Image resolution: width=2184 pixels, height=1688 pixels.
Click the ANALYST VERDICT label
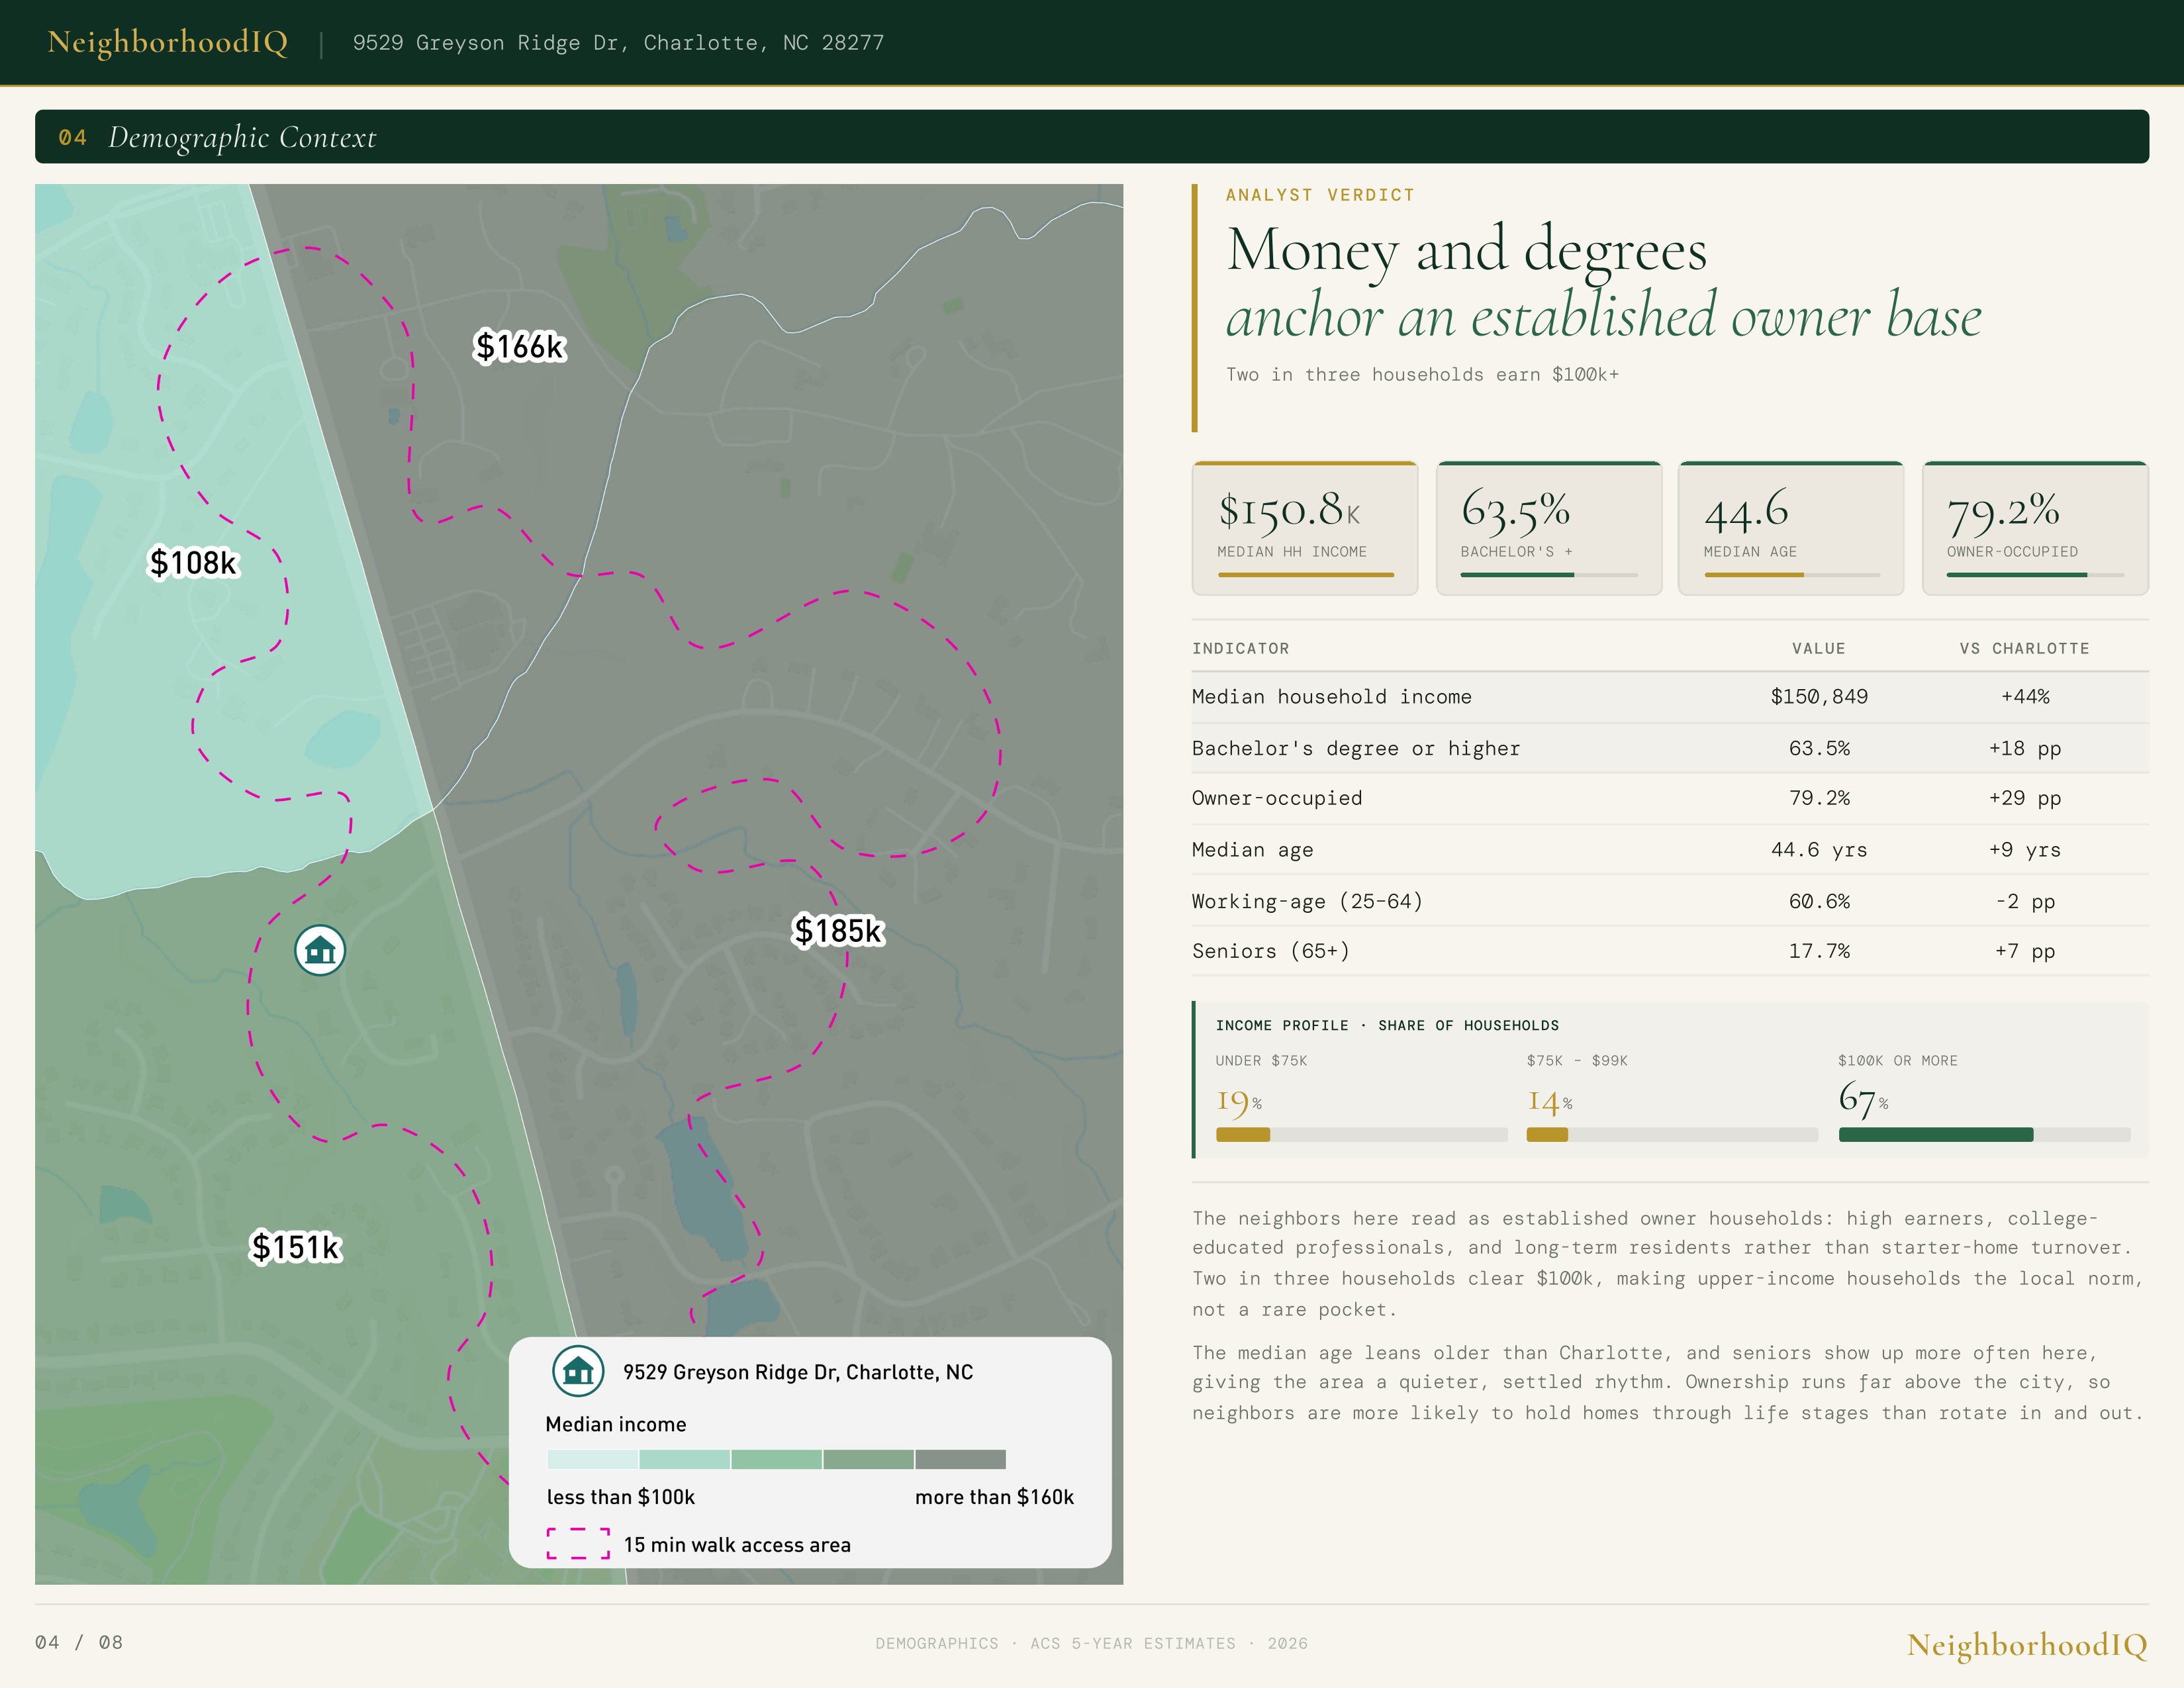click(x=1320, y=195)
